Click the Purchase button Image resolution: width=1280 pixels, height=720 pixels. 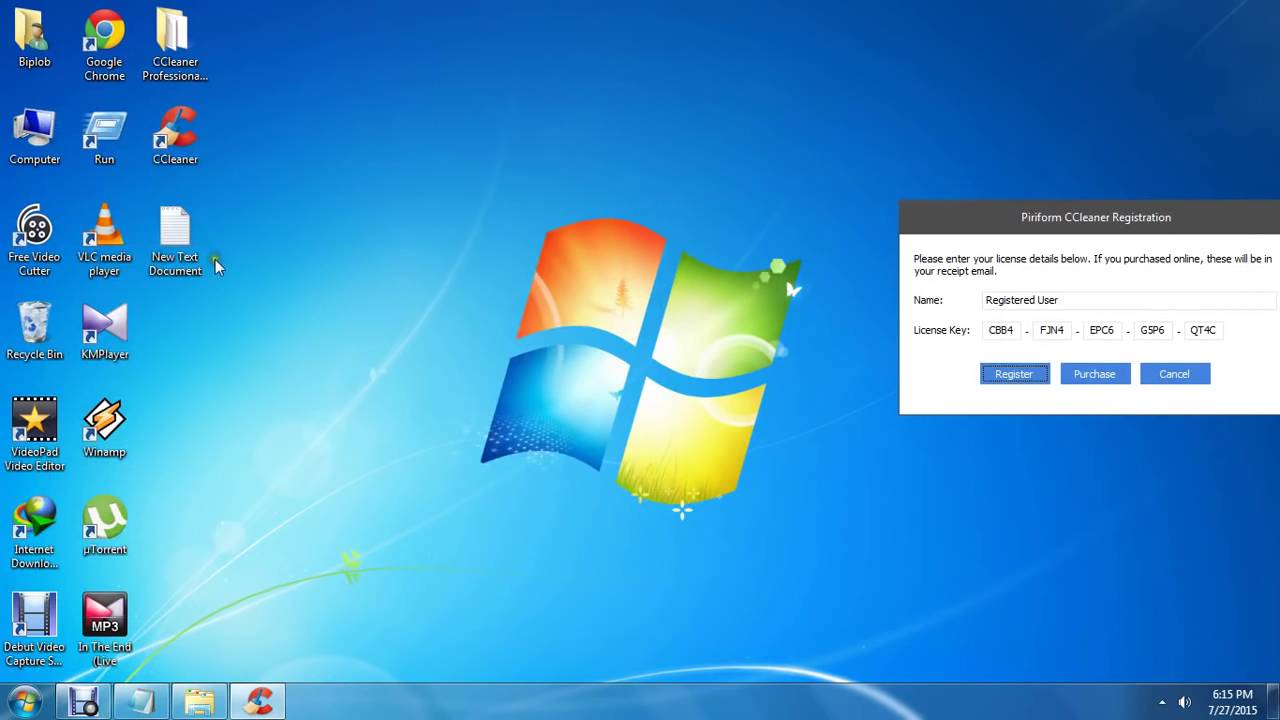pos(1095,374)
